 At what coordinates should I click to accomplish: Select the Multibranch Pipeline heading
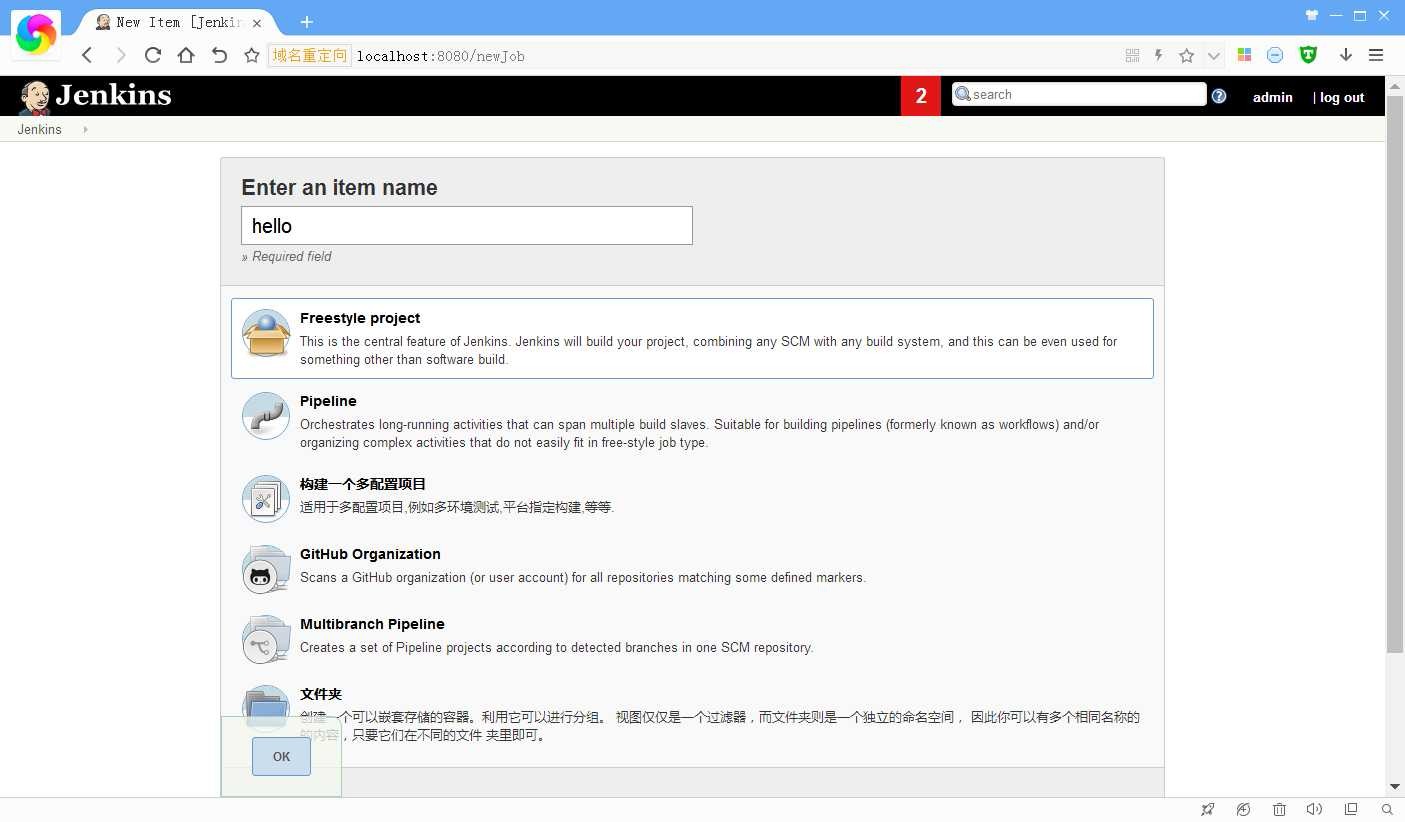coord(372,624)
